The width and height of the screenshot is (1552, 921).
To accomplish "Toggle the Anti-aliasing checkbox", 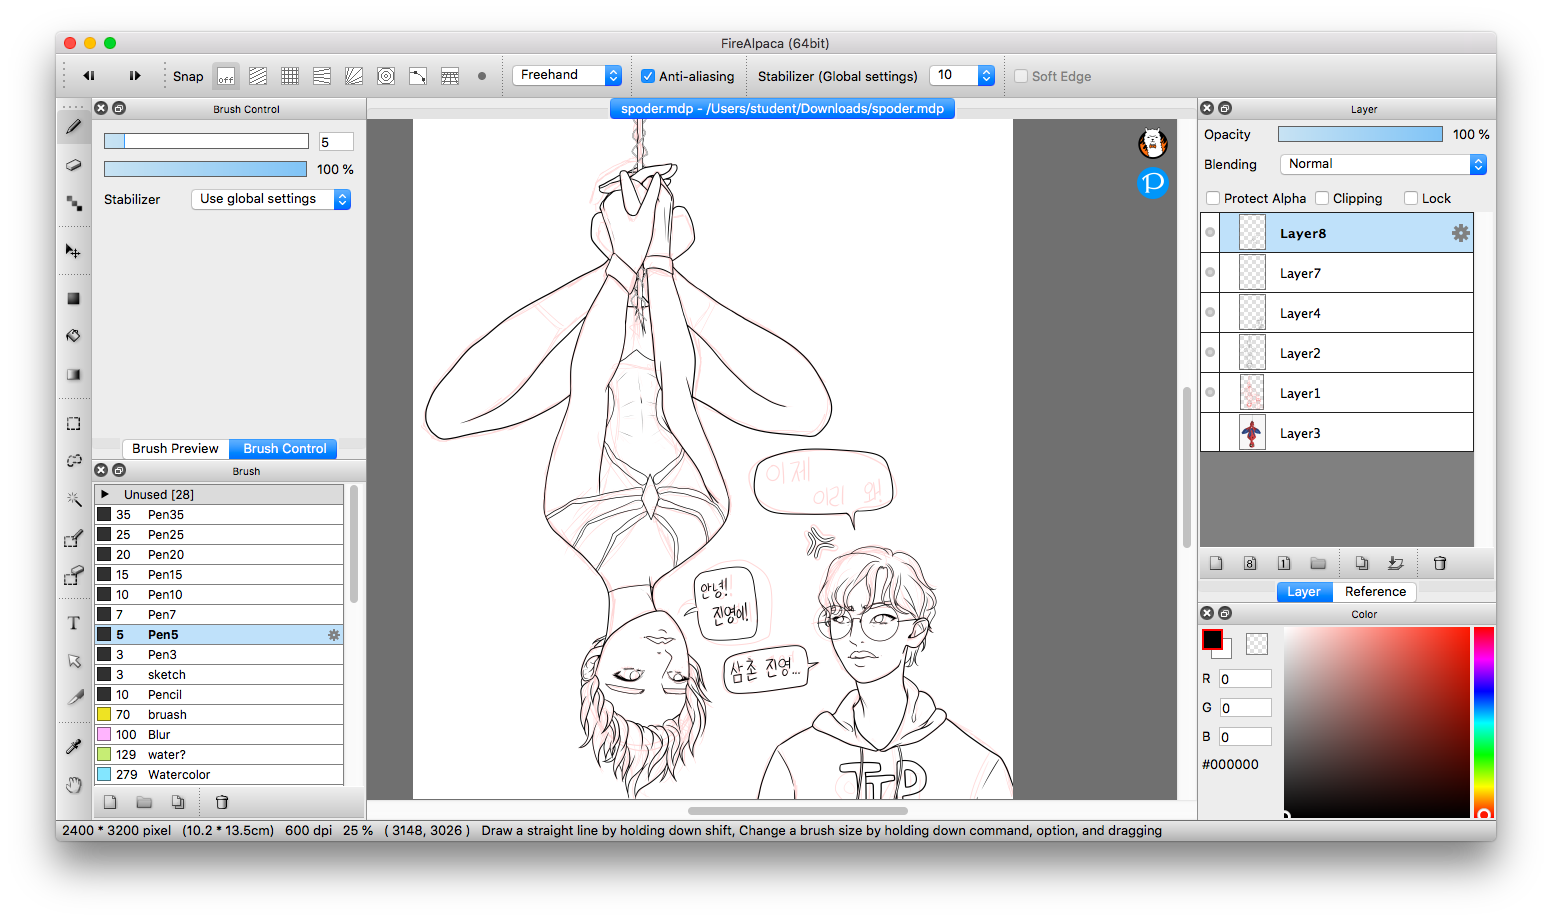I will click(648, 76).
